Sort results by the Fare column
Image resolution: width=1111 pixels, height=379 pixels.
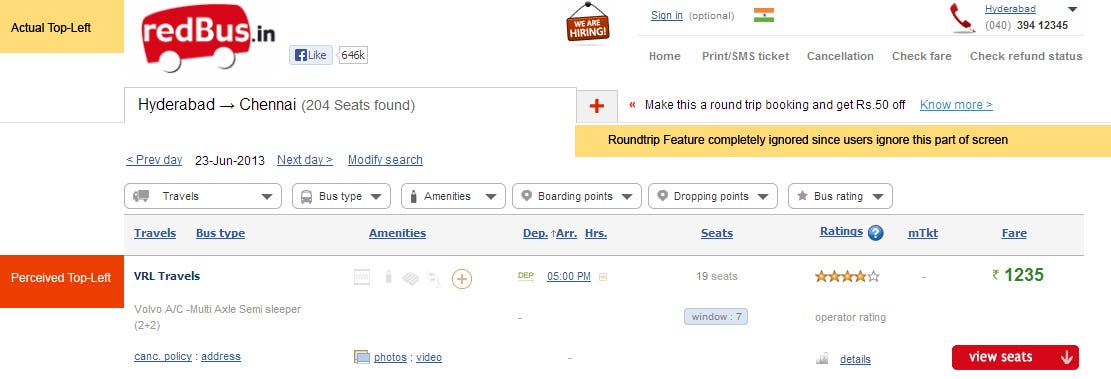[x=1014, y=233]
